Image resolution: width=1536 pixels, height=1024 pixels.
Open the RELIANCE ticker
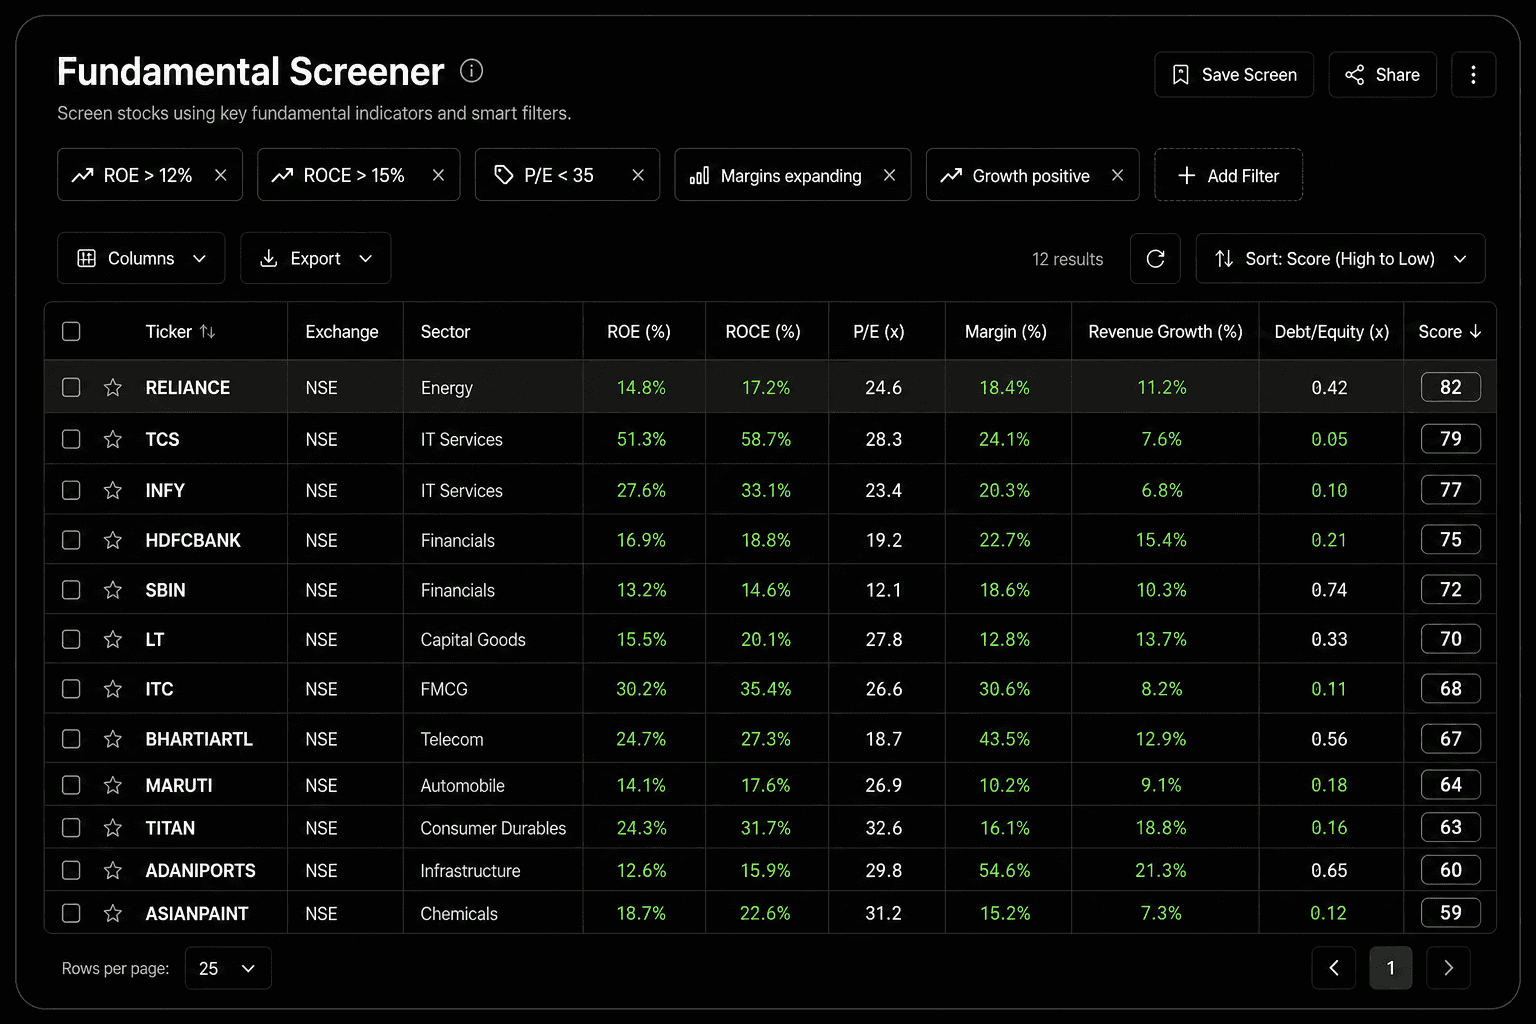(188, 387)
